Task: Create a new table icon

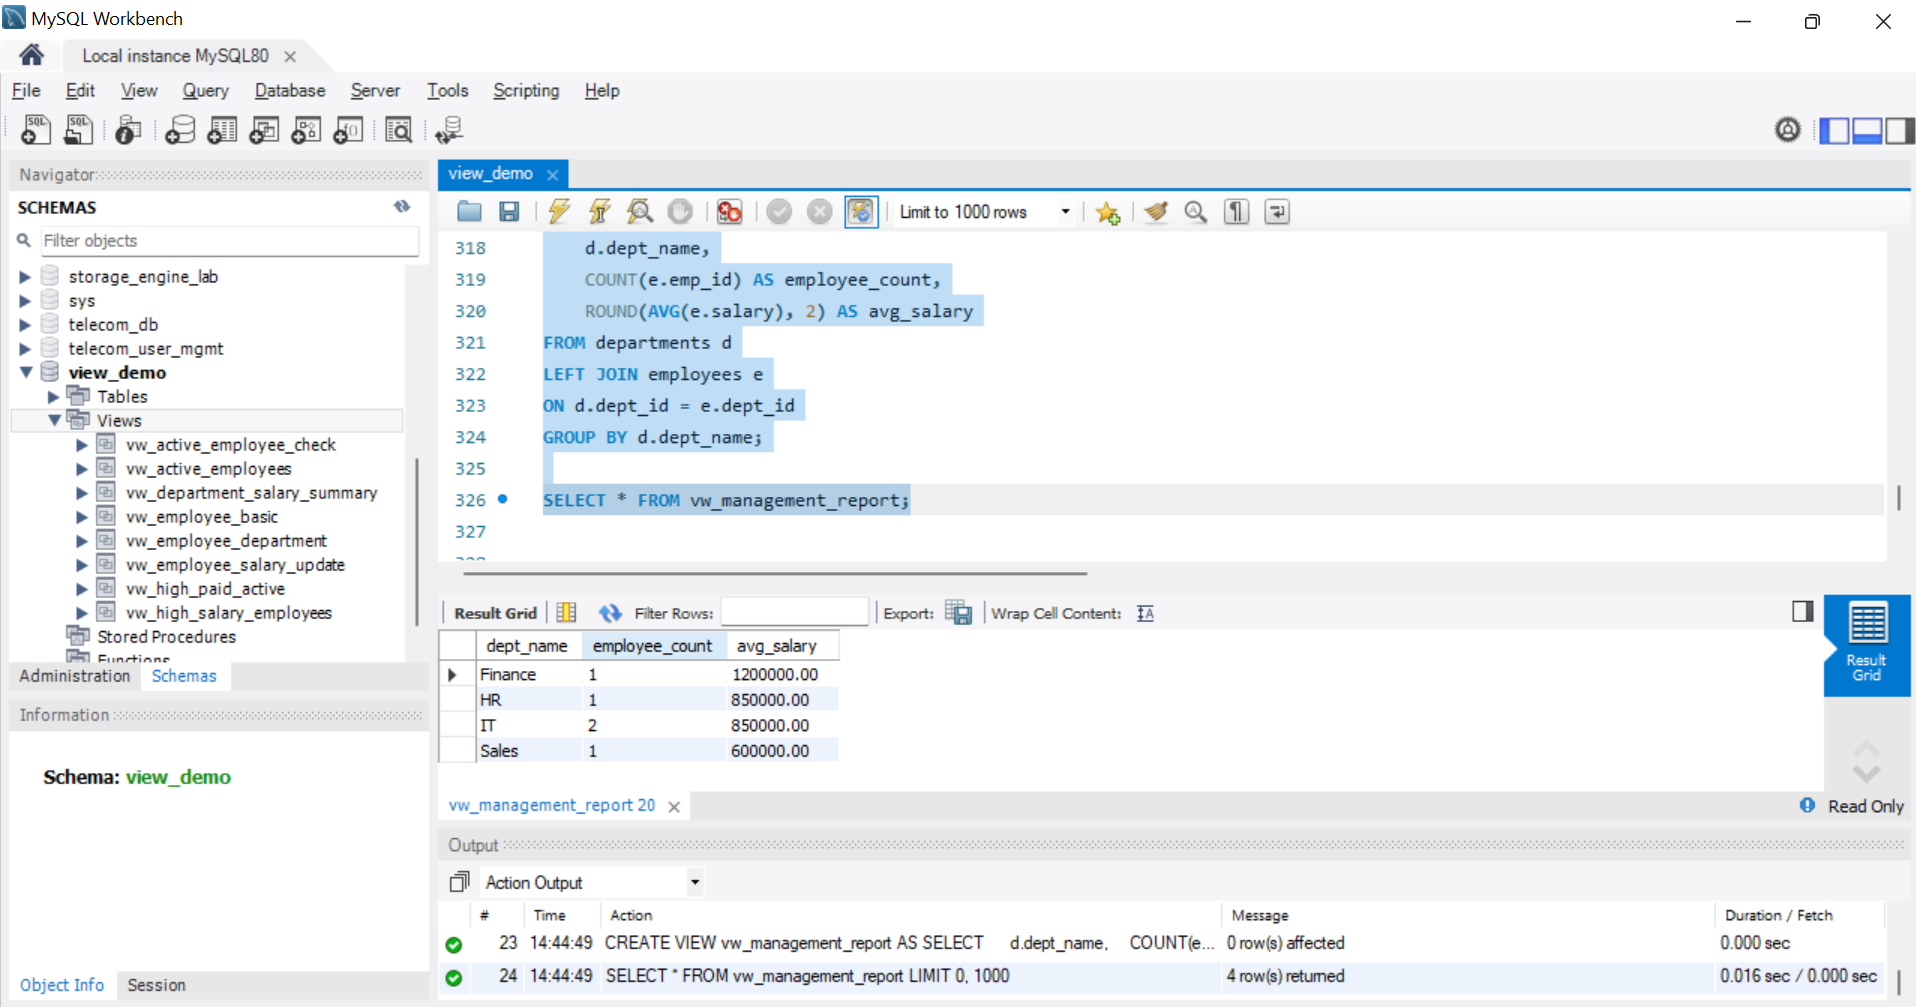Action: coord(222,130)
